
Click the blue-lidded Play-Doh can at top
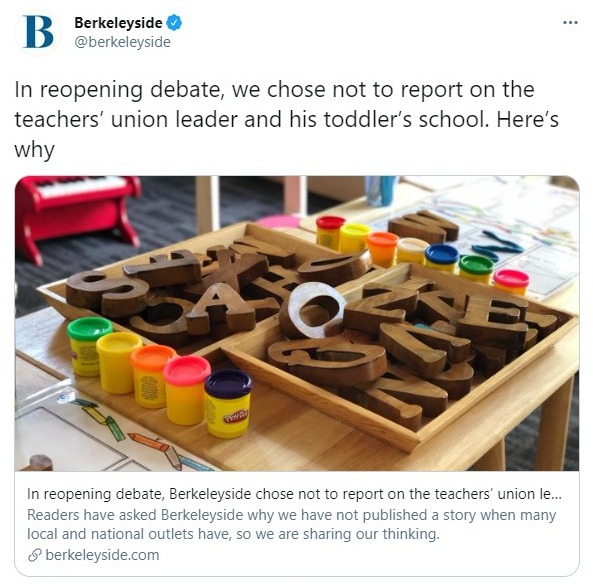[x=441, y=258]
